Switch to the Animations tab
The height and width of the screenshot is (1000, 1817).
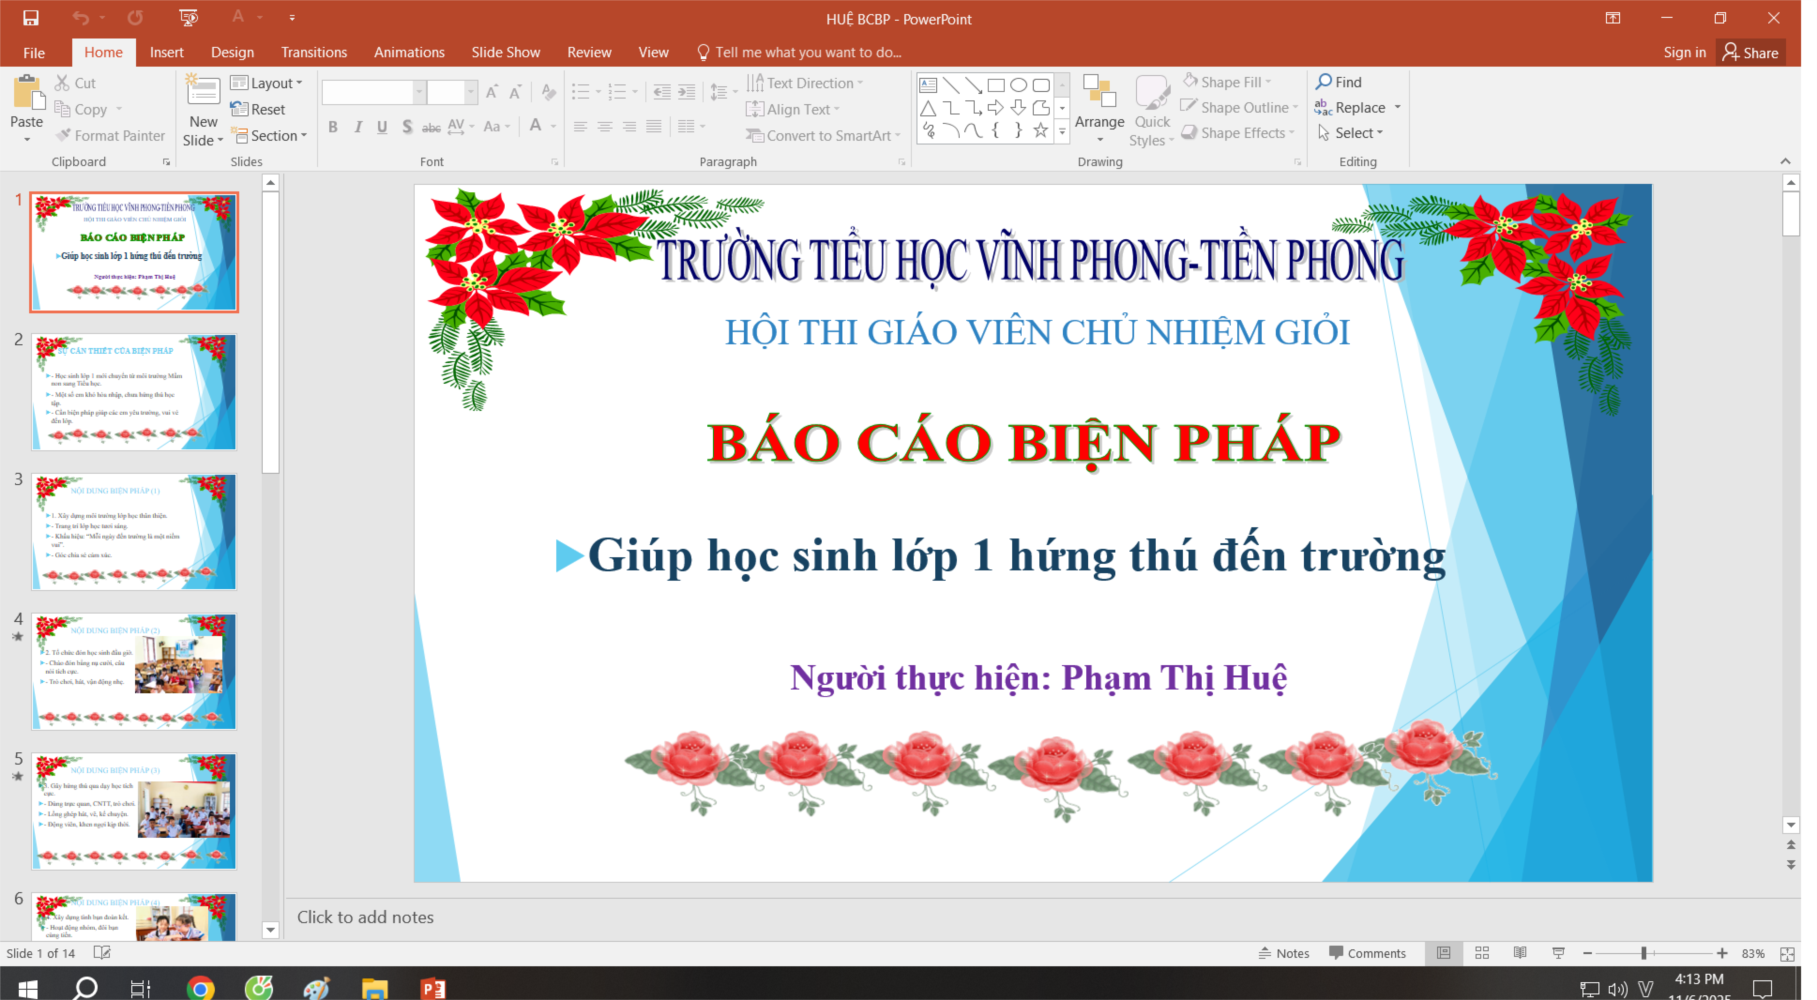pos(409,52)
